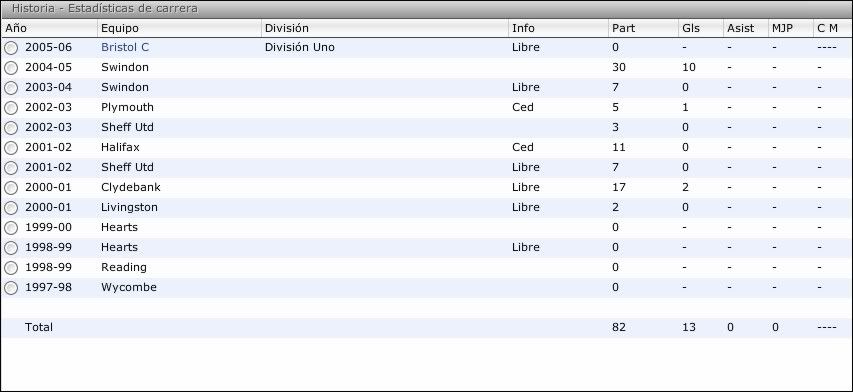The image size is (853, 392).
Task: Select the radio button for 2000-01 Livingston
Action: point(11,208)
